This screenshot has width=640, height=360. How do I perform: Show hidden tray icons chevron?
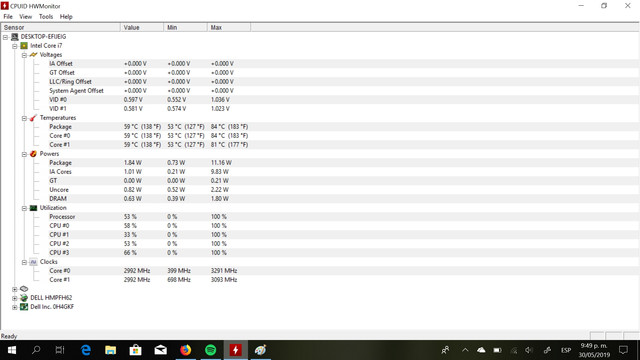click(x=465, y=350)
